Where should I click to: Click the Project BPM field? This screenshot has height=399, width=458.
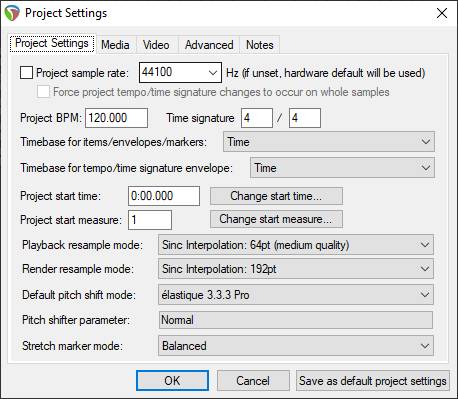[x=116, y=118]
